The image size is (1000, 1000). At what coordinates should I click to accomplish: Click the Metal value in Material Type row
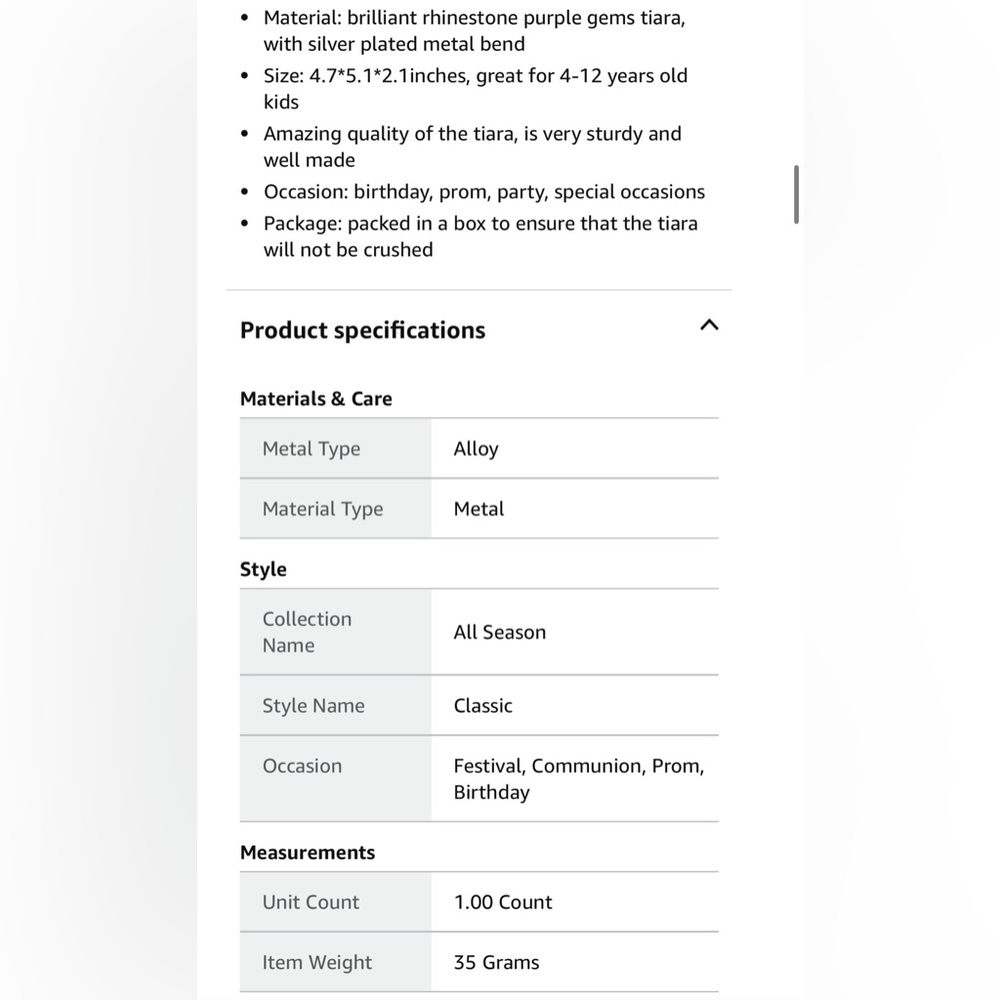[478, 509]
